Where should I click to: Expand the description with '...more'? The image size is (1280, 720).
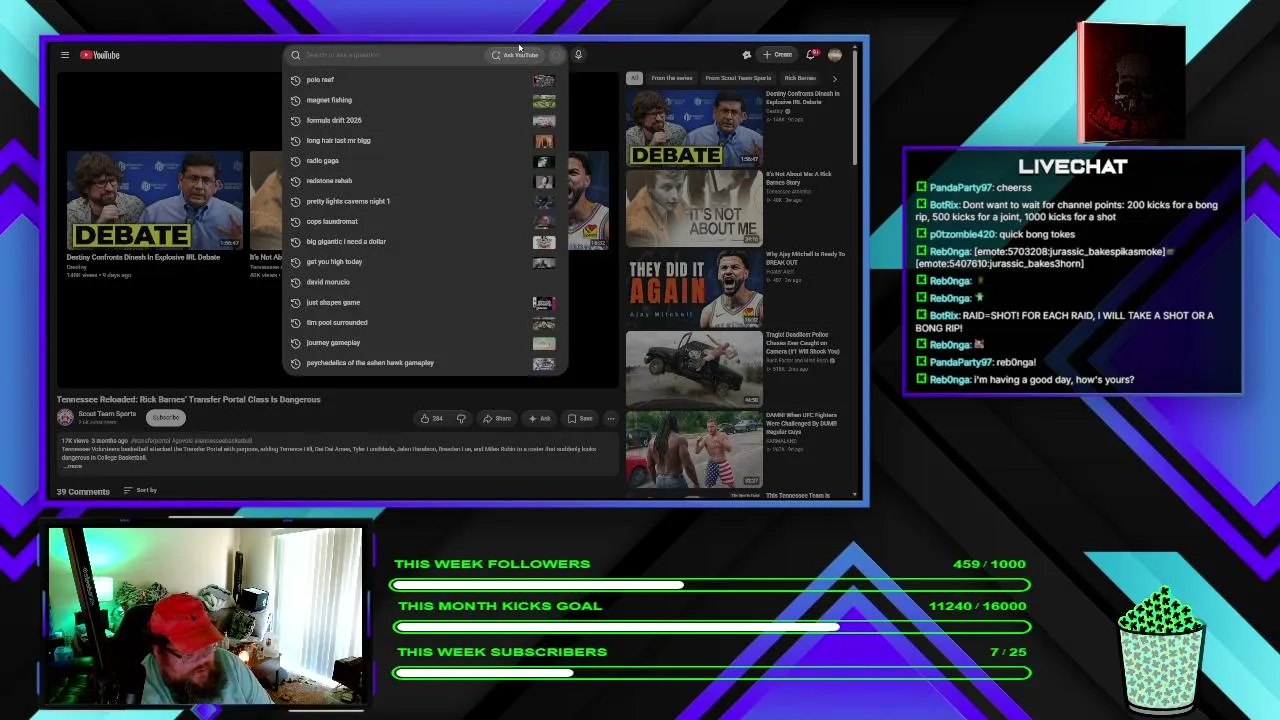[73, 466]
